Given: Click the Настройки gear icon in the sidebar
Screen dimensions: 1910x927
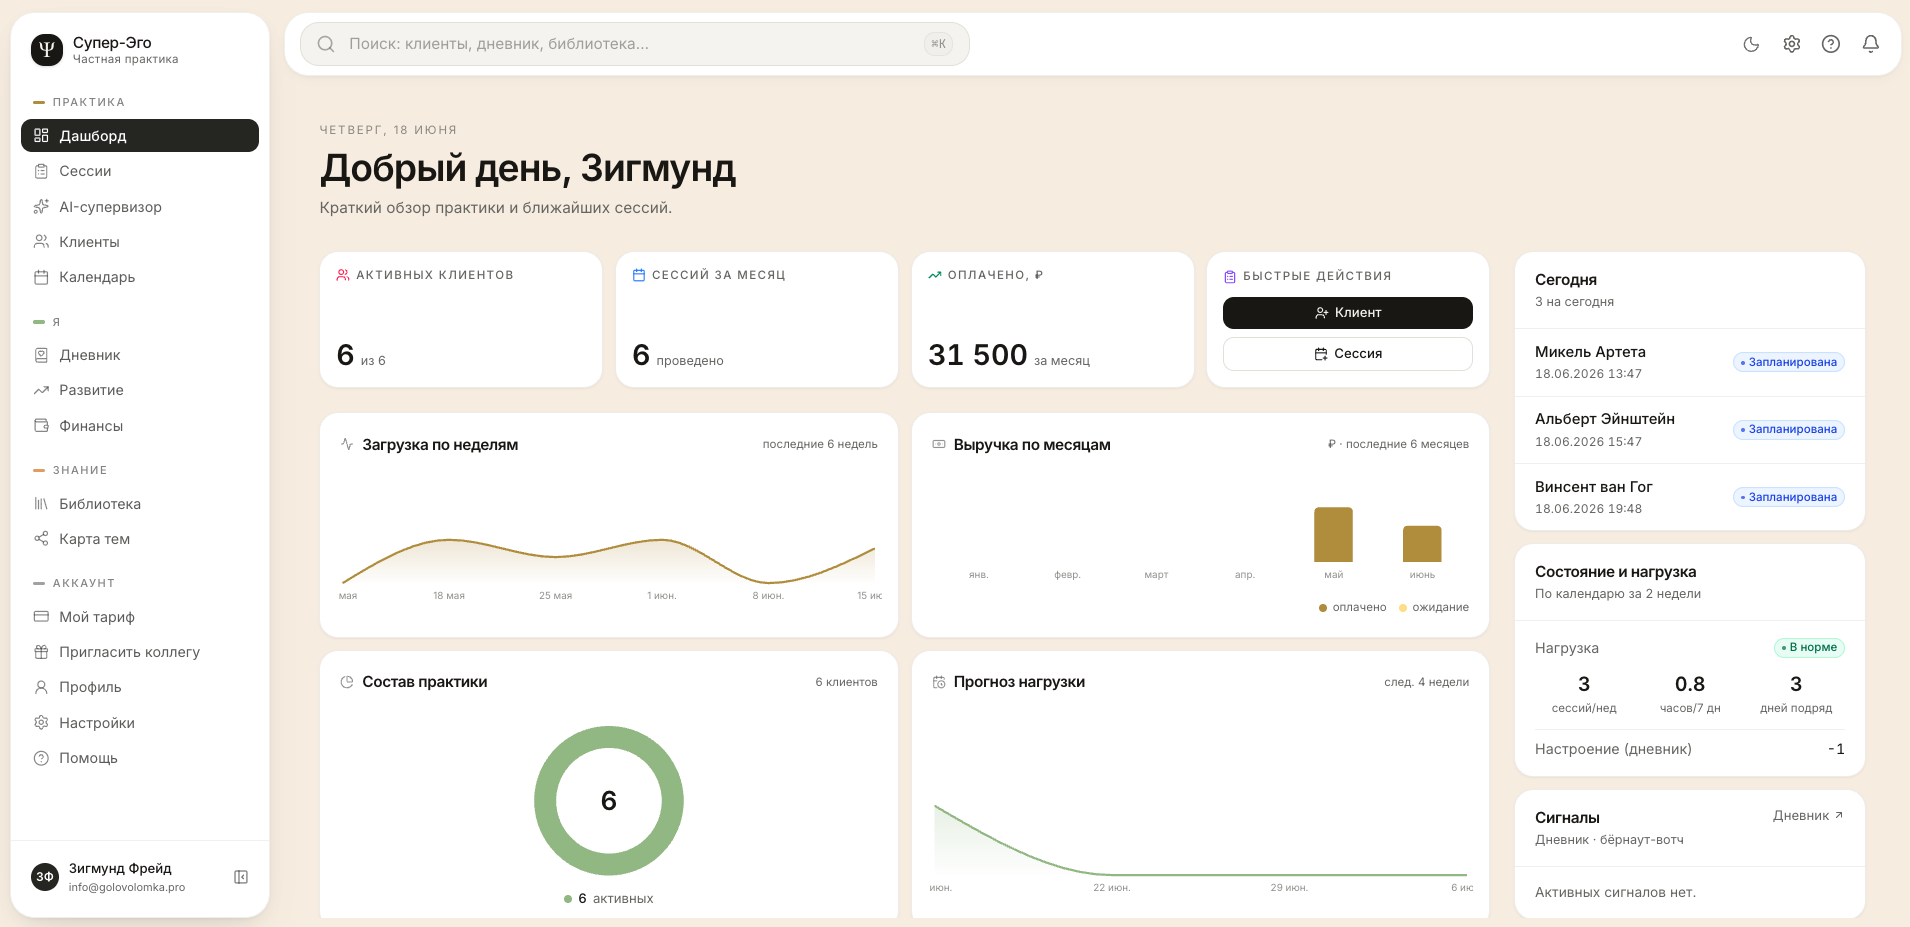Looking at the screenshot, I should click(41, 723).
